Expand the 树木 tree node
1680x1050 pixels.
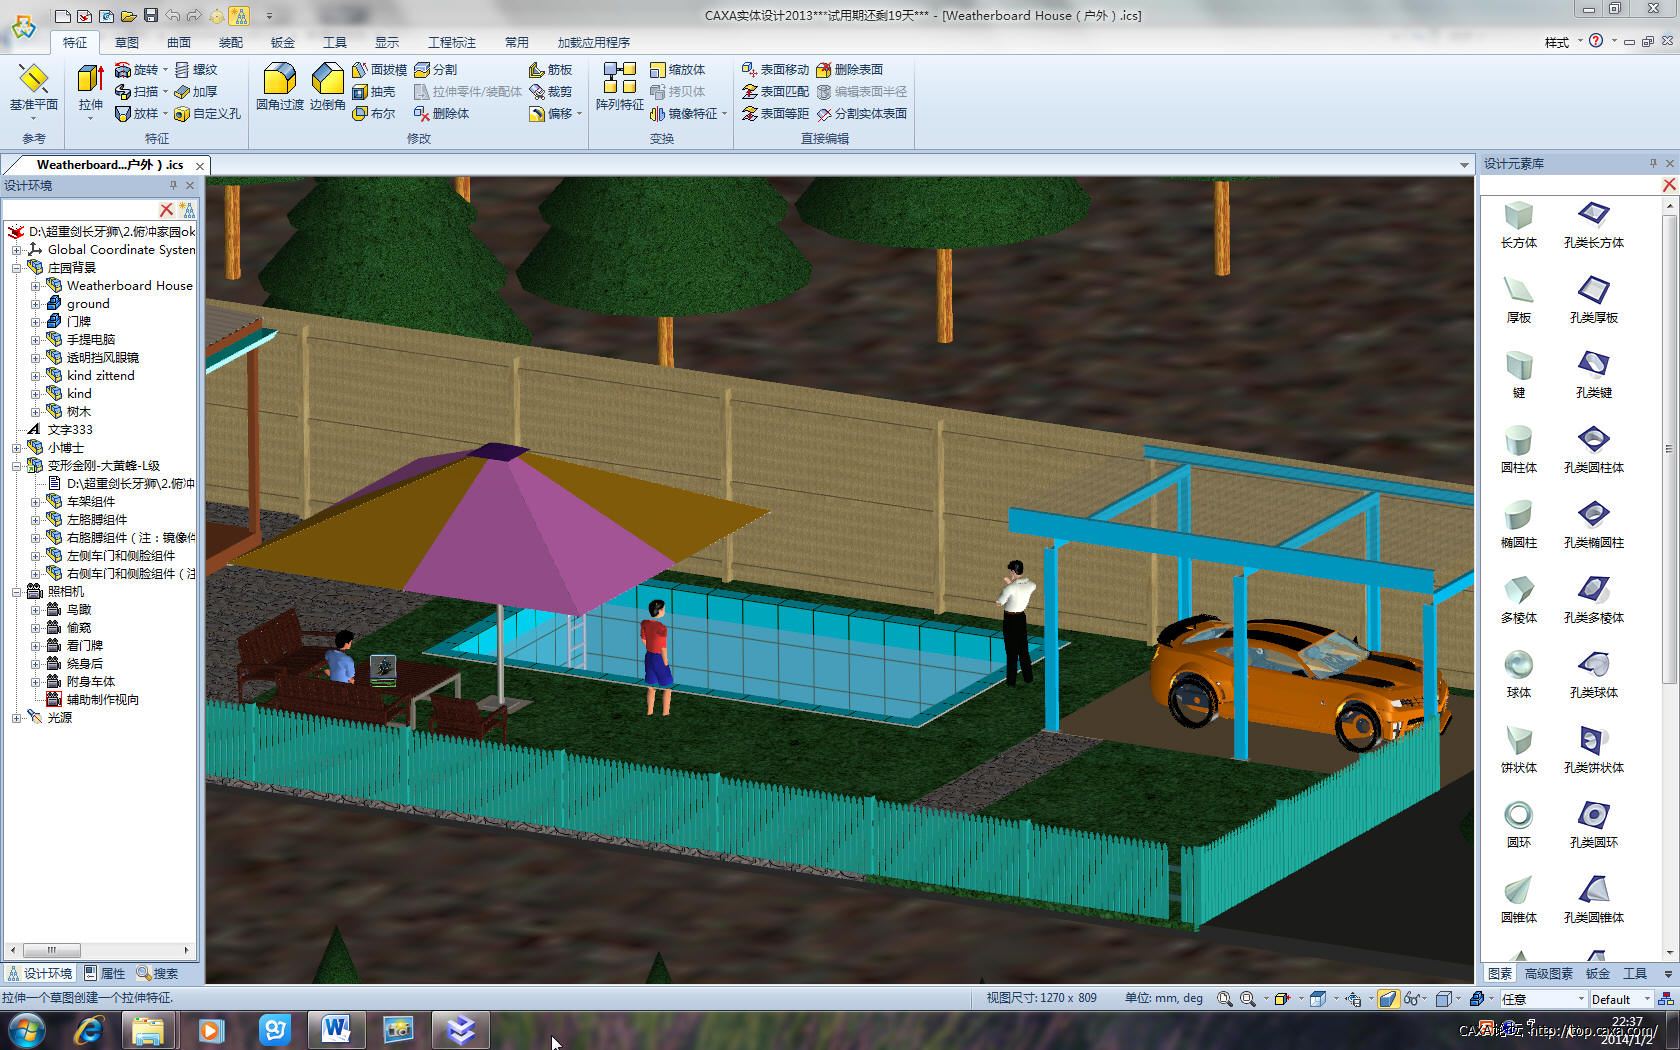click(x=36, y=412)
